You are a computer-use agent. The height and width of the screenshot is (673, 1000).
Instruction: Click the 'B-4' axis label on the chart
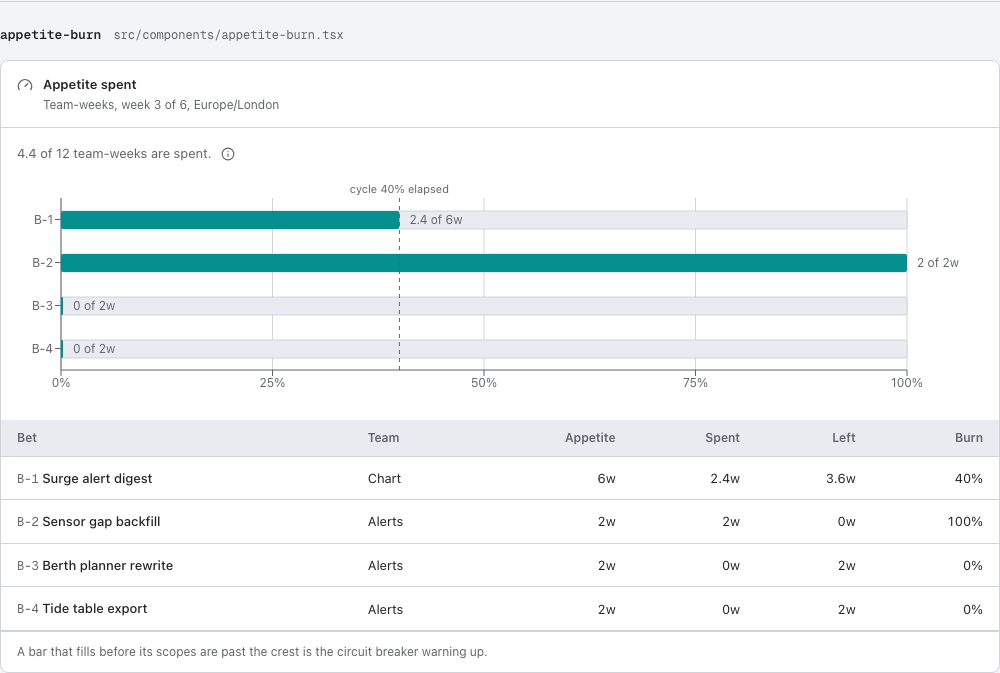(x=43, y=349)
